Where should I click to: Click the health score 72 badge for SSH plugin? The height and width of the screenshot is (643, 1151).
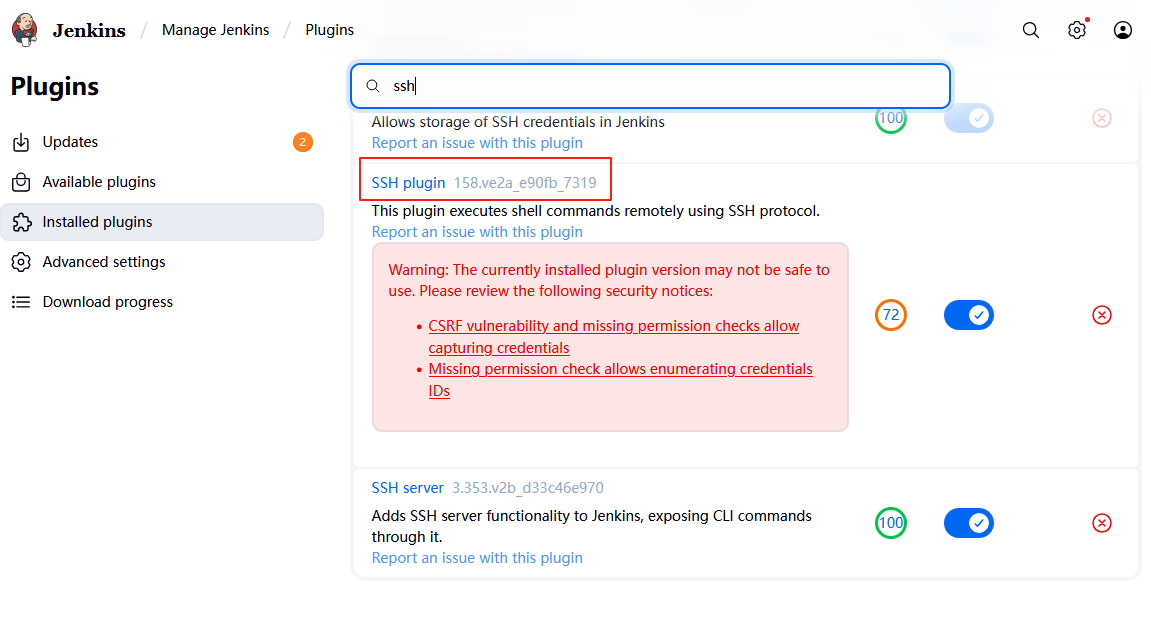click(890, 315)
